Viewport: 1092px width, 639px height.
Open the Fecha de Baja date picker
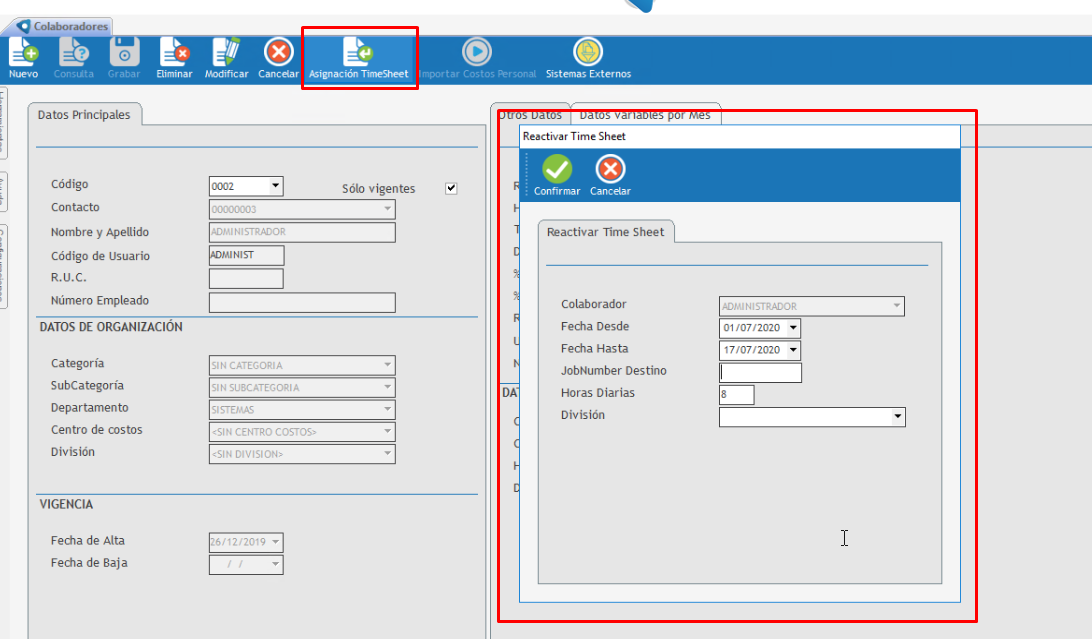point(276,564)
